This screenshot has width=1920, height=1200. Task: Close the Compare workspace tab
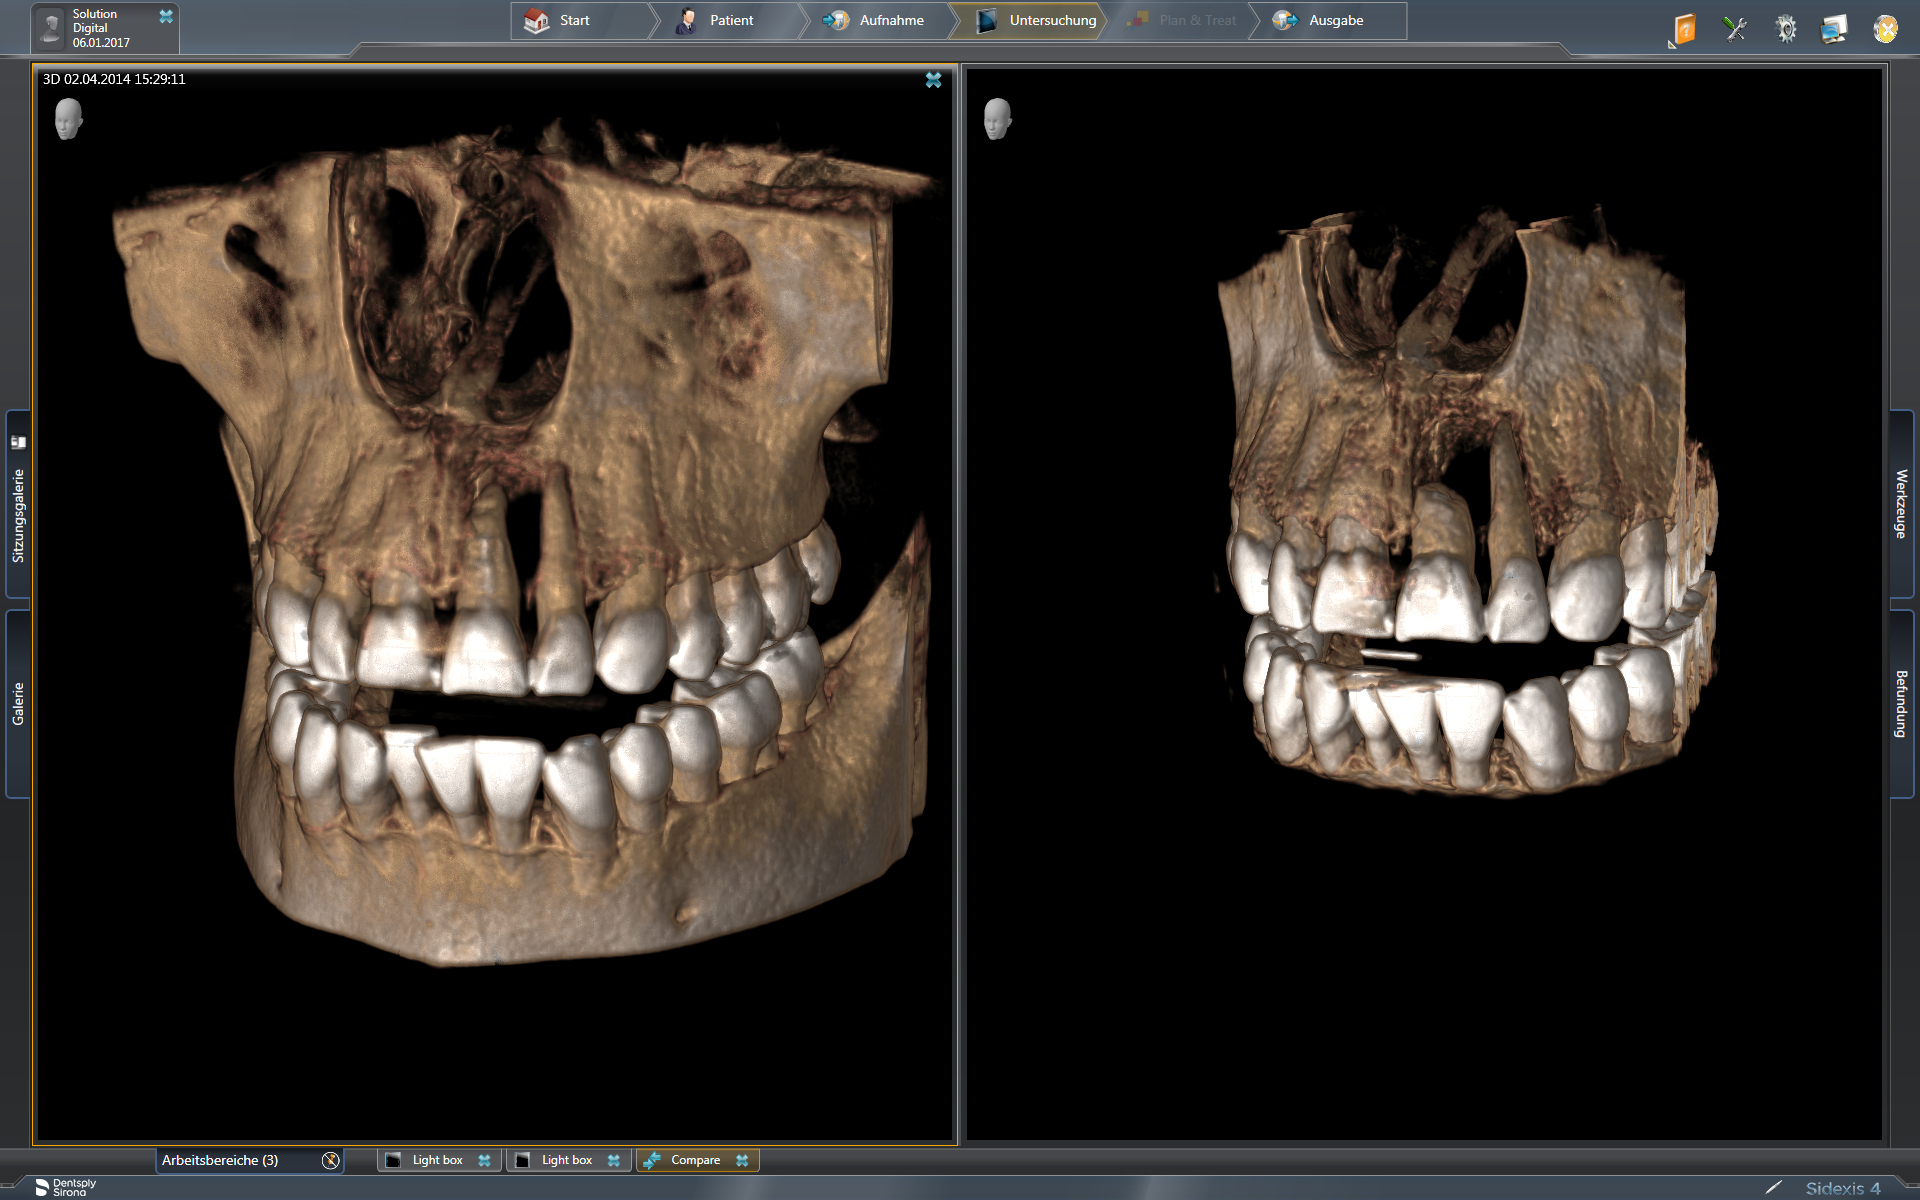tap(742, 1160)
